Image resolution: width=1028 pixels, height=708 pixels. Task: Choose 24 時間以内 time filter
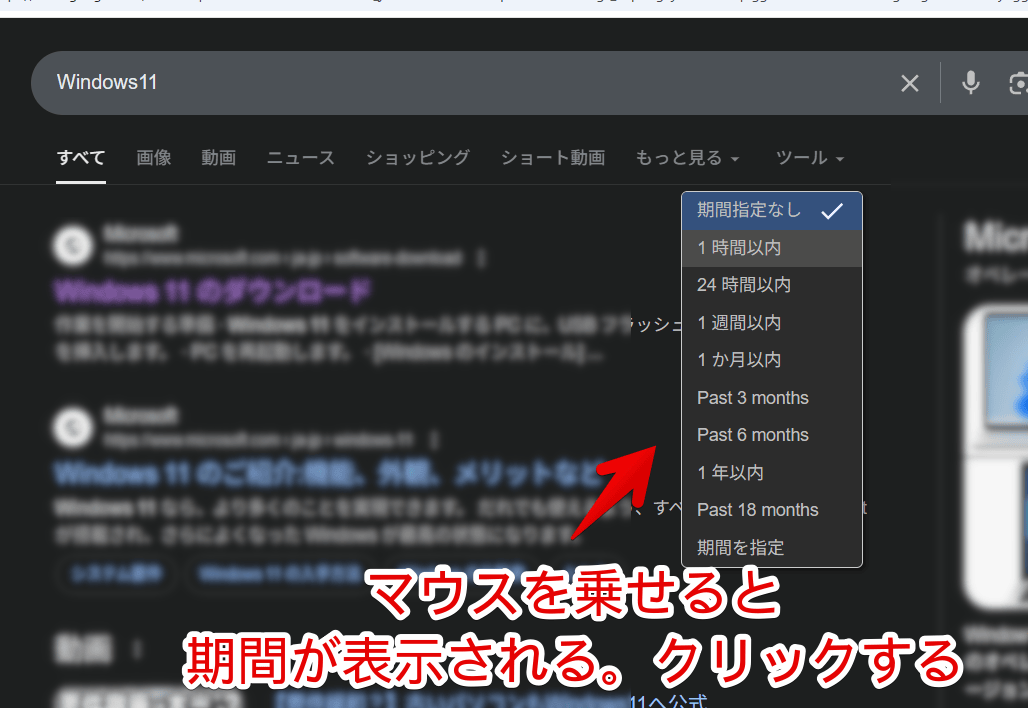point(772,285)
